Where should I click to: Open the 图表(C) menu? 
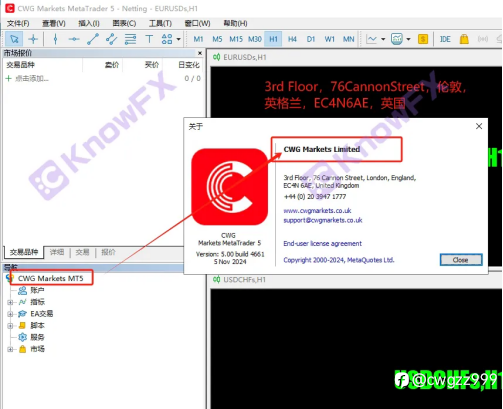click(x=124, y=23)
